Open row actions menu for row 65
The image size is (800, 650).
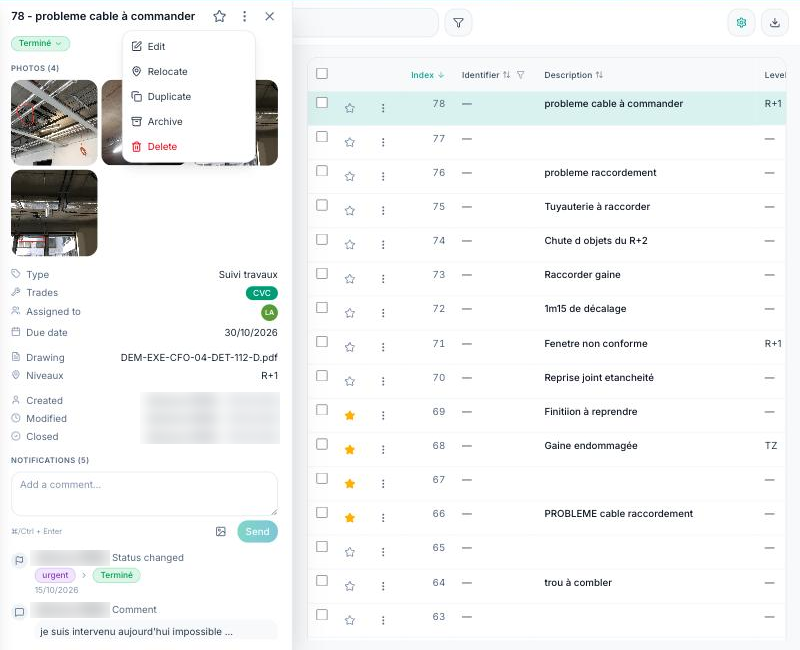point(383,552)
